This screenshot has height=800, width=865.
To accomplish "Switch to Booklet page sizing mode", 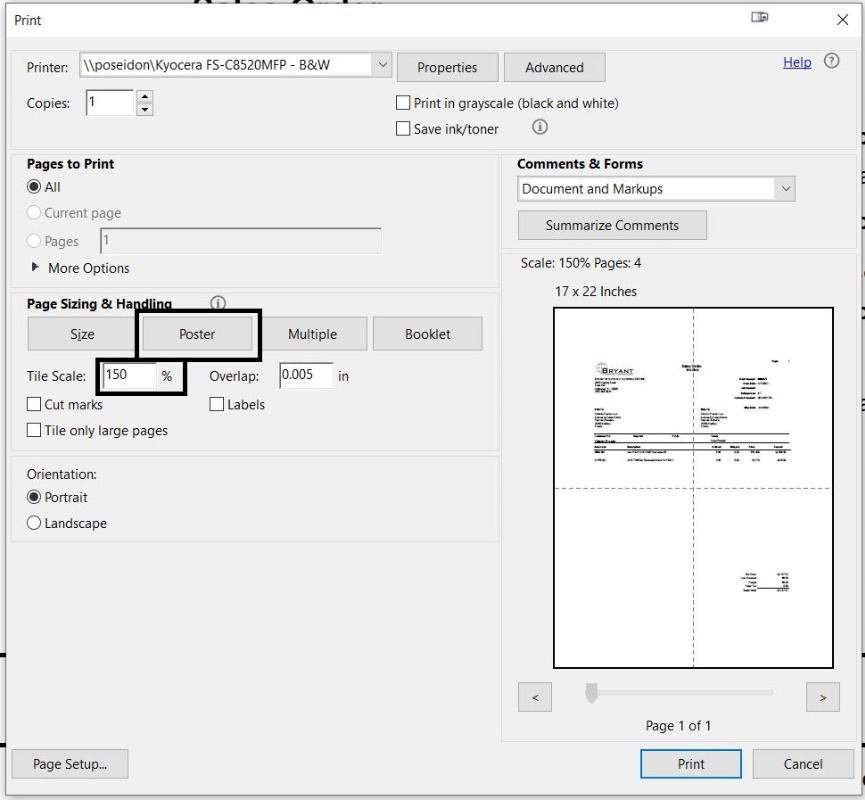I will pos(427,334).
